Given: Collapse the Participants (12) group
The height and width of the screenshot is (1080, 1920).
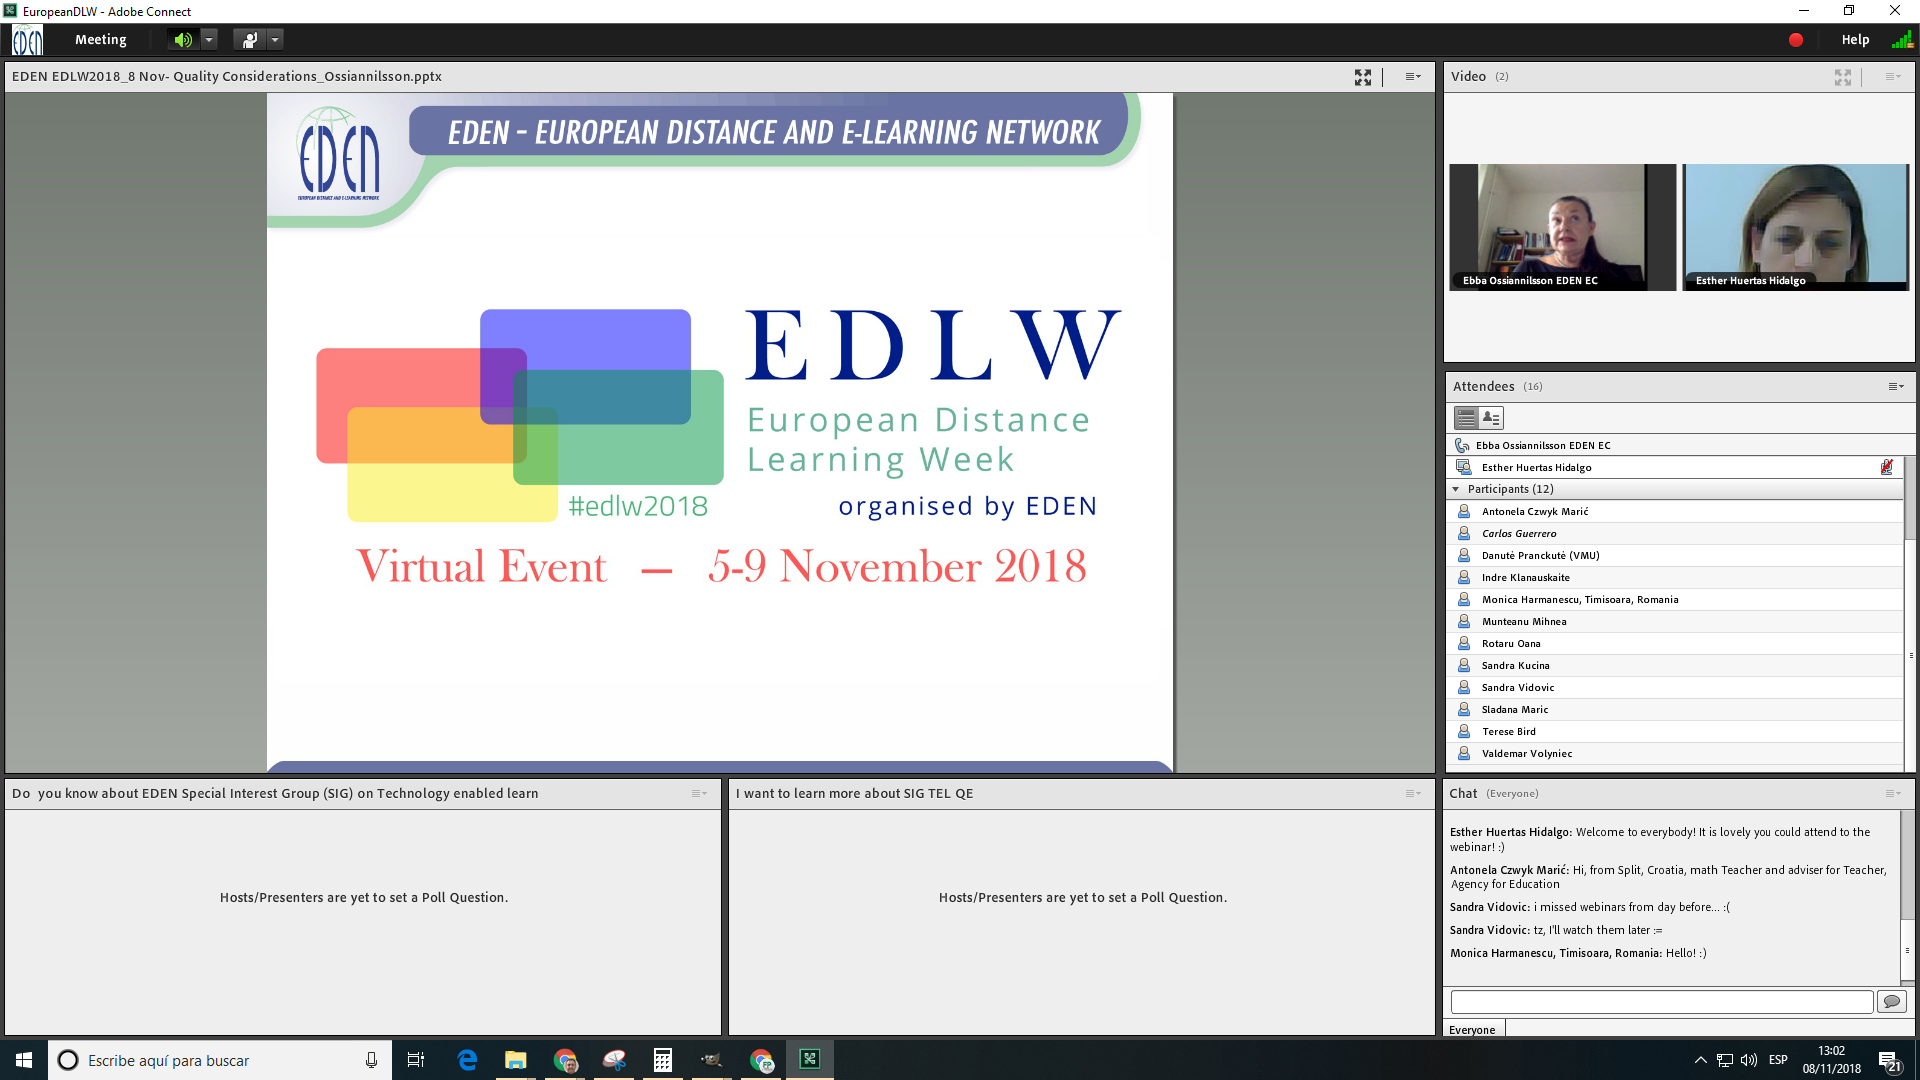Looking at the screenshot, I should tap(1456, 490).
